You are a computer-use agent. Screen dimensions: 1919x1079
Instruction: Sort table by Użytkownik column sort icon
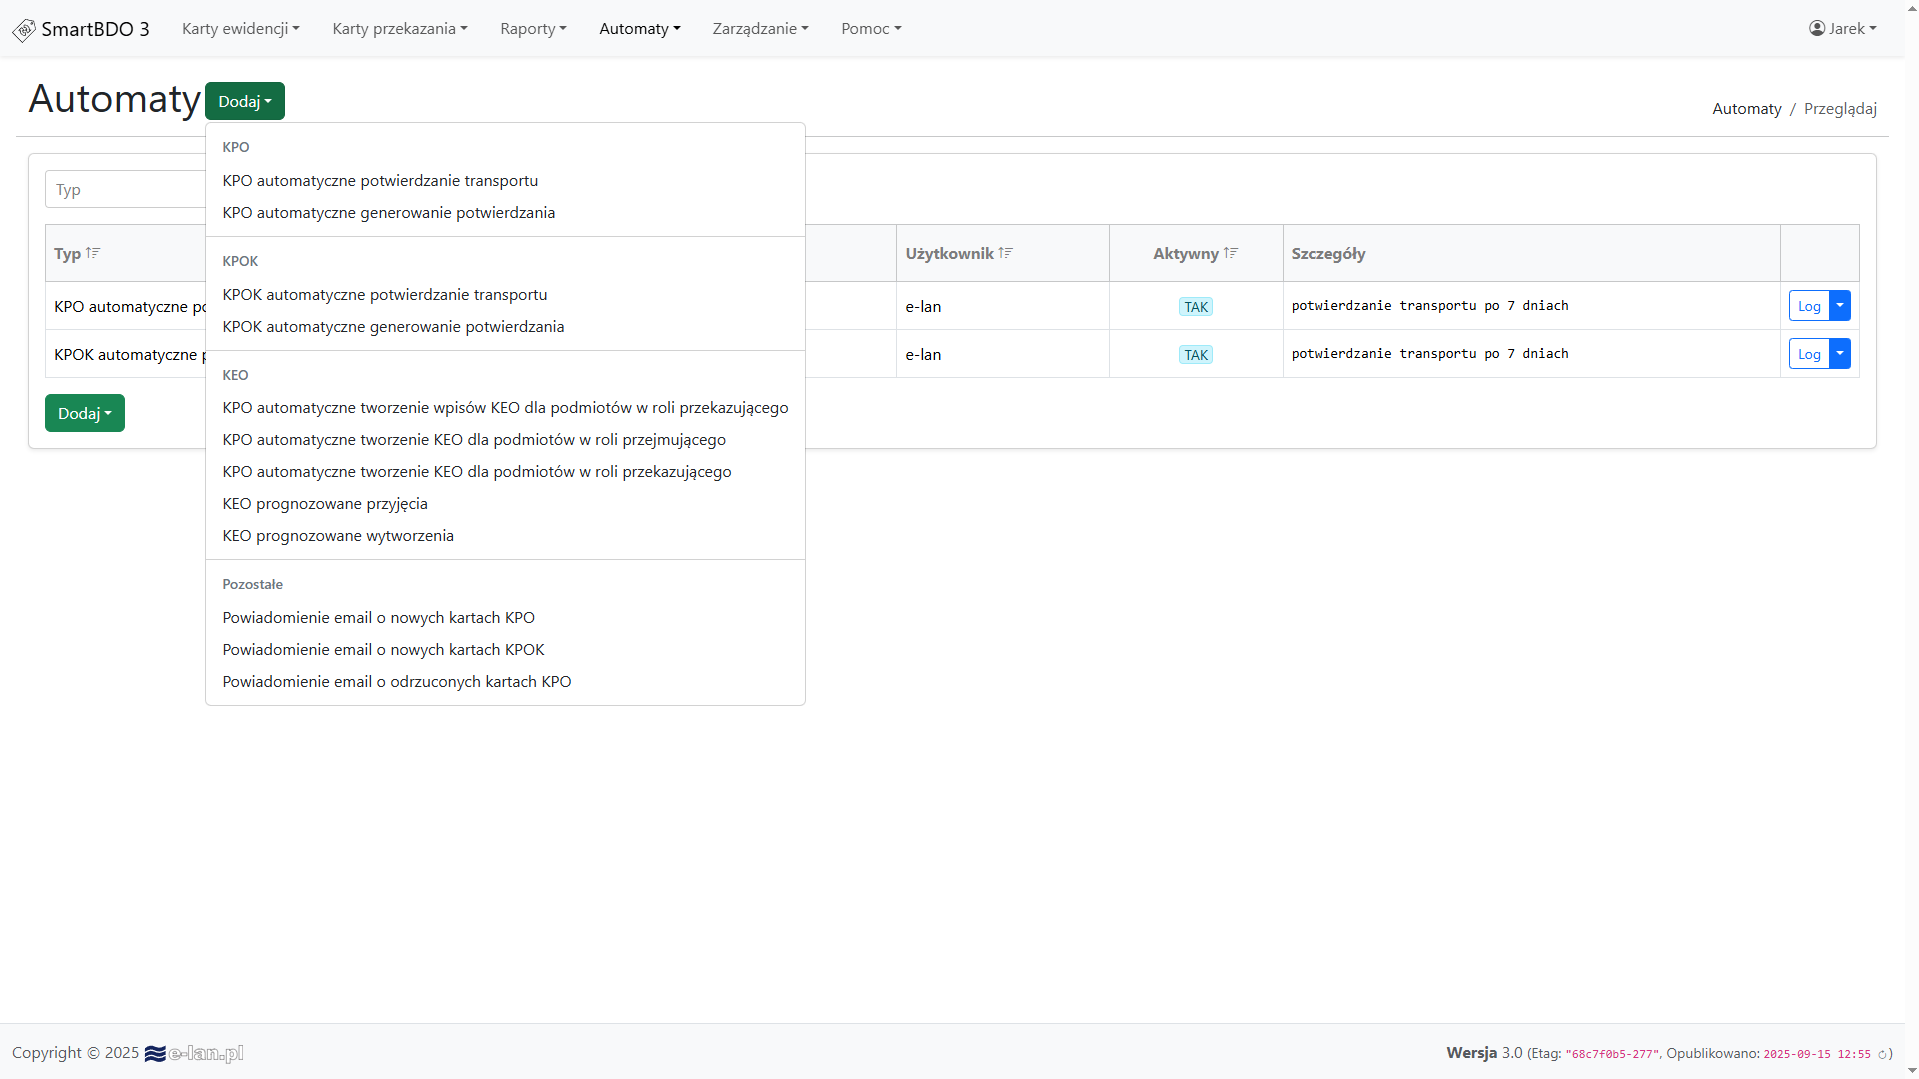[1006, 253]
